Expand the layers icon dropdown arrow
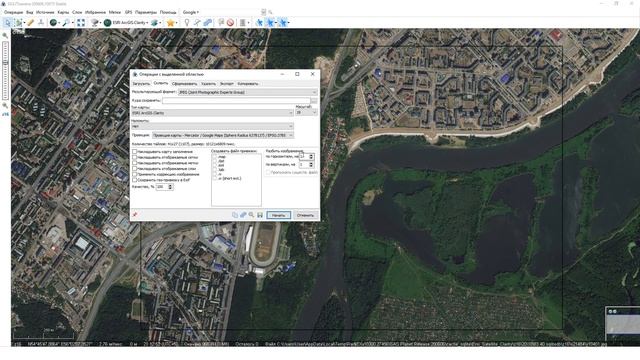The image size is (640, 360). tap(160, 23)
